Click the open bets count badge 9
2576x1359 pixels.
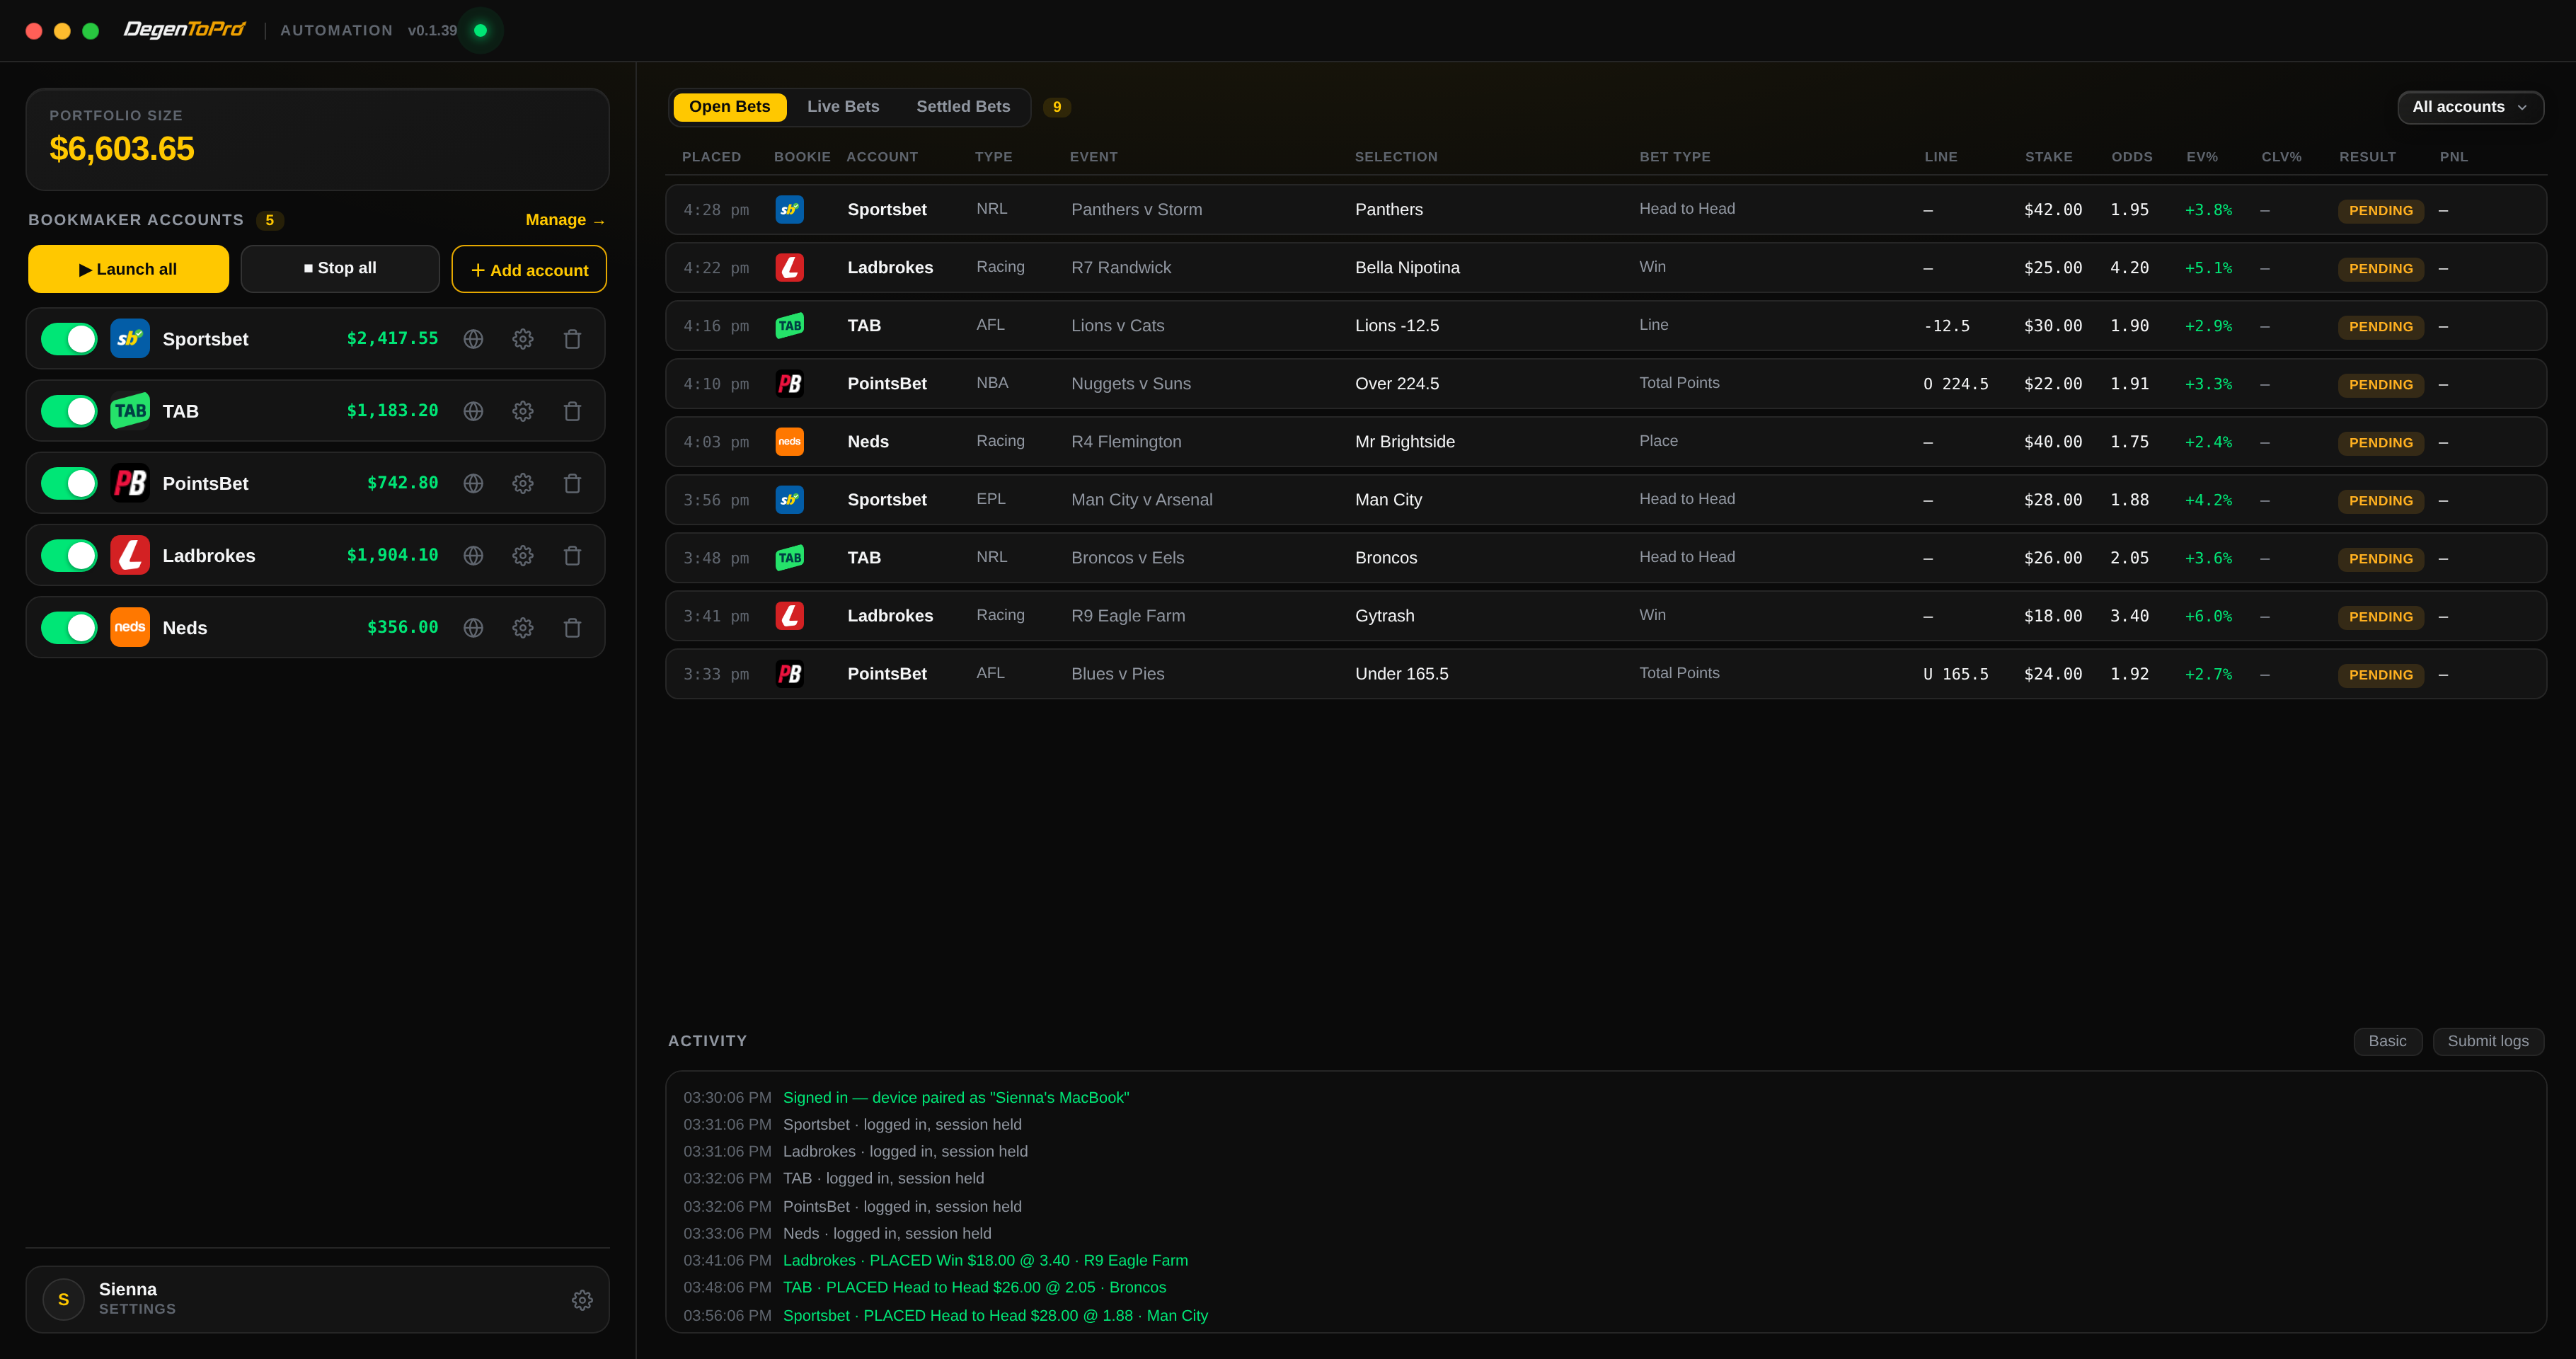click(1057, 107)
